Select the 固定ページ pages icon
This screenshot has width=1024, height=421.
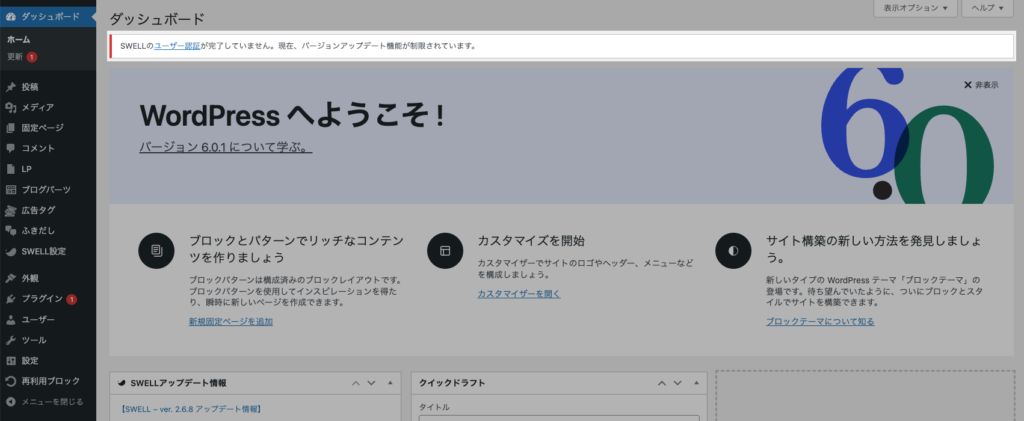point(10,128)
